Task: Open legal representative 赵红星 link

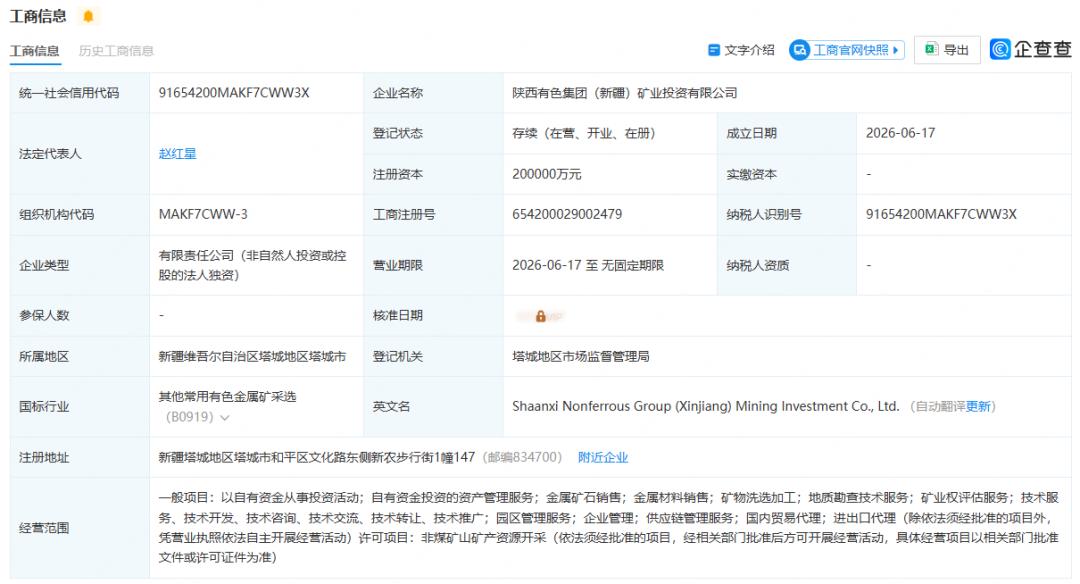Action: point(178,154)
